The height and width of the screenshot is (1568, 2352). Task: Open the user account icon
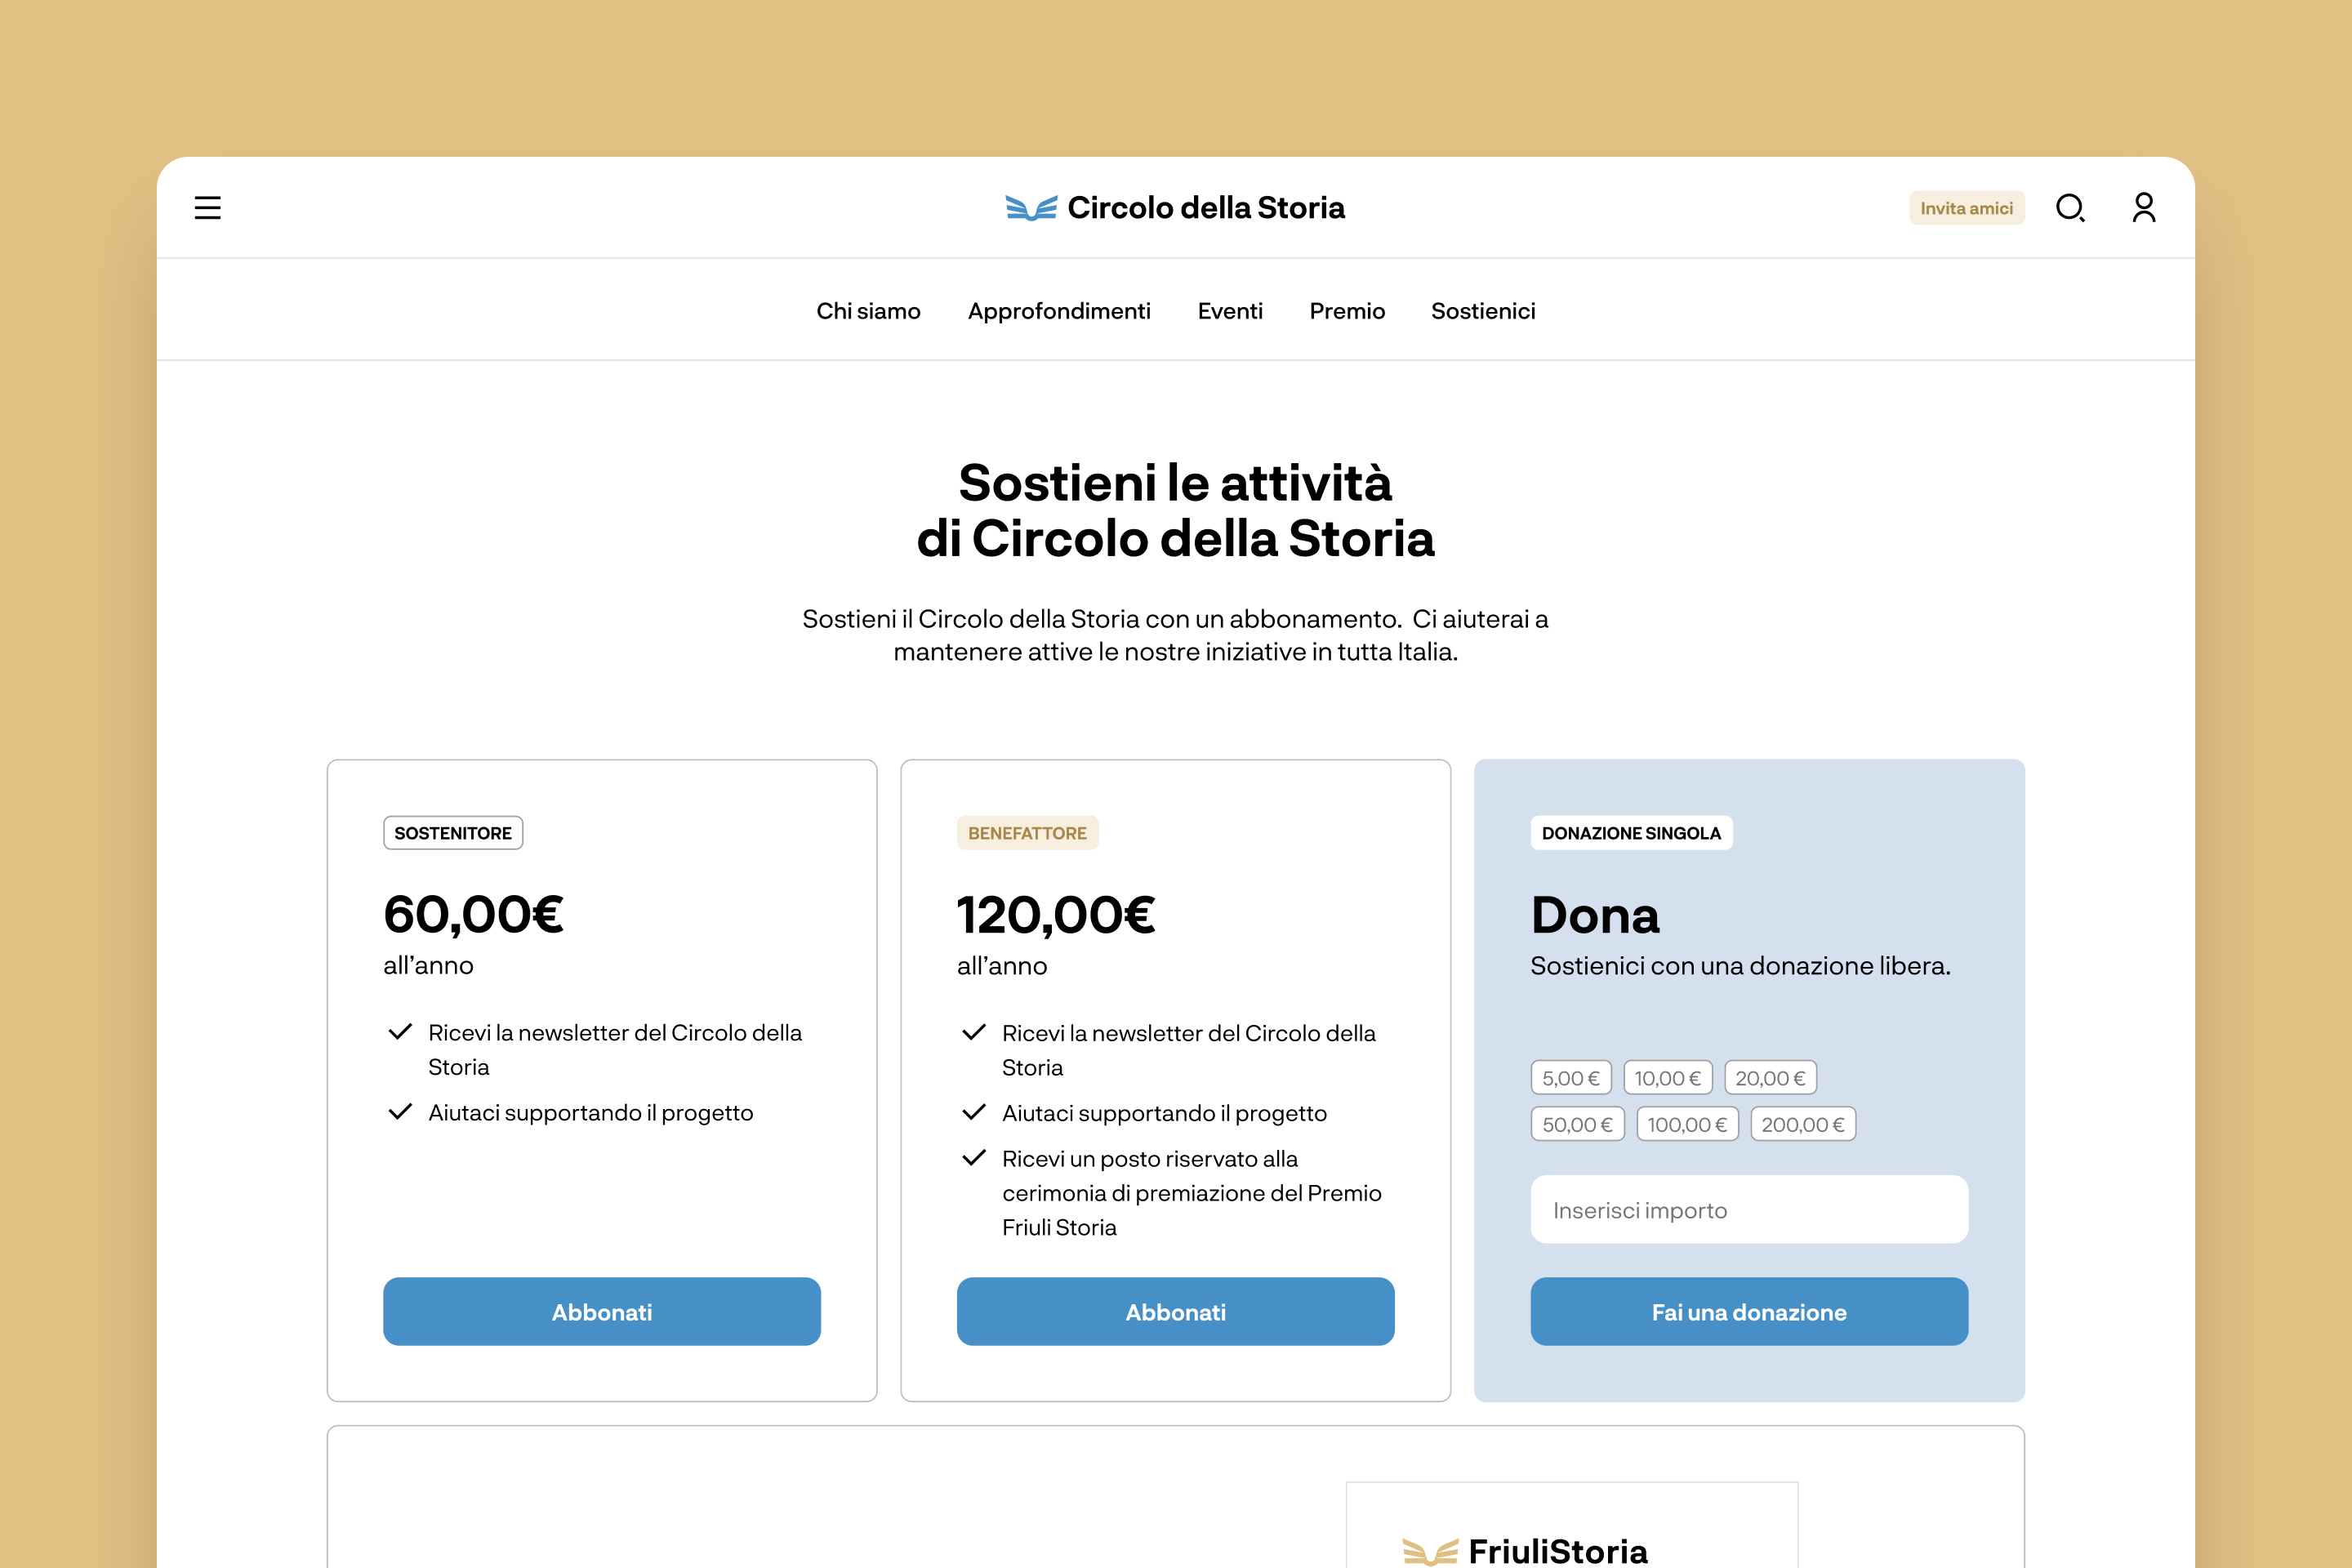coord(2143,208)
